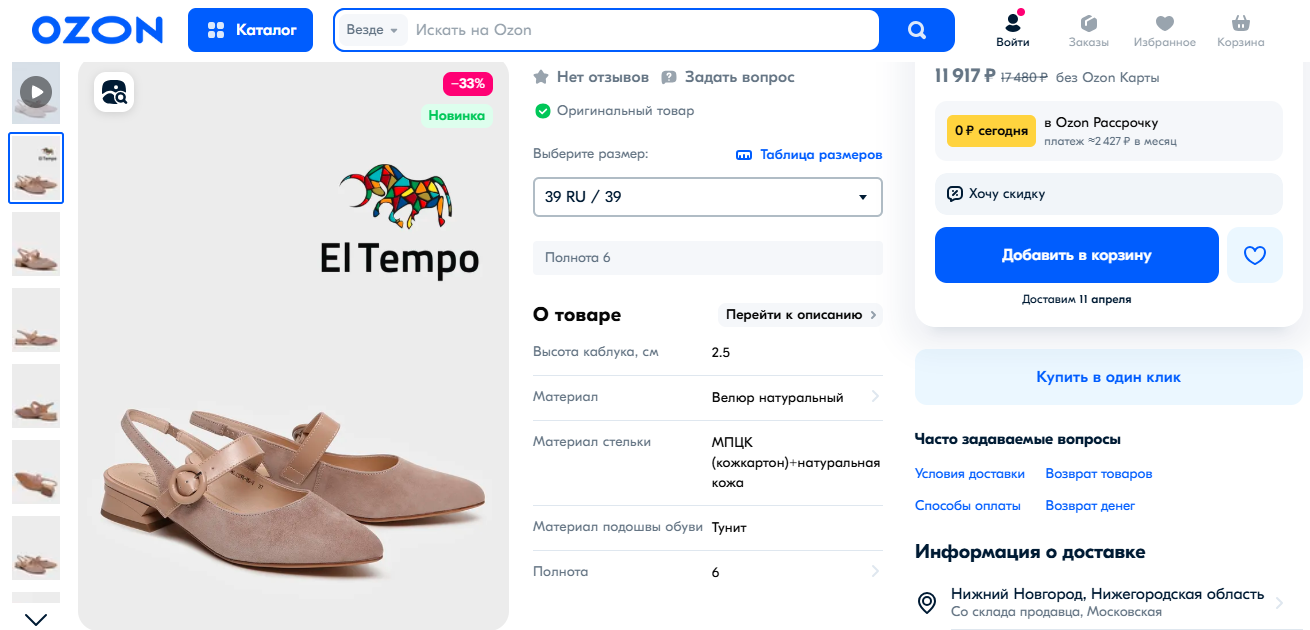Open the Каталог menu
1310x630 pixels.
tap(250, 30)
